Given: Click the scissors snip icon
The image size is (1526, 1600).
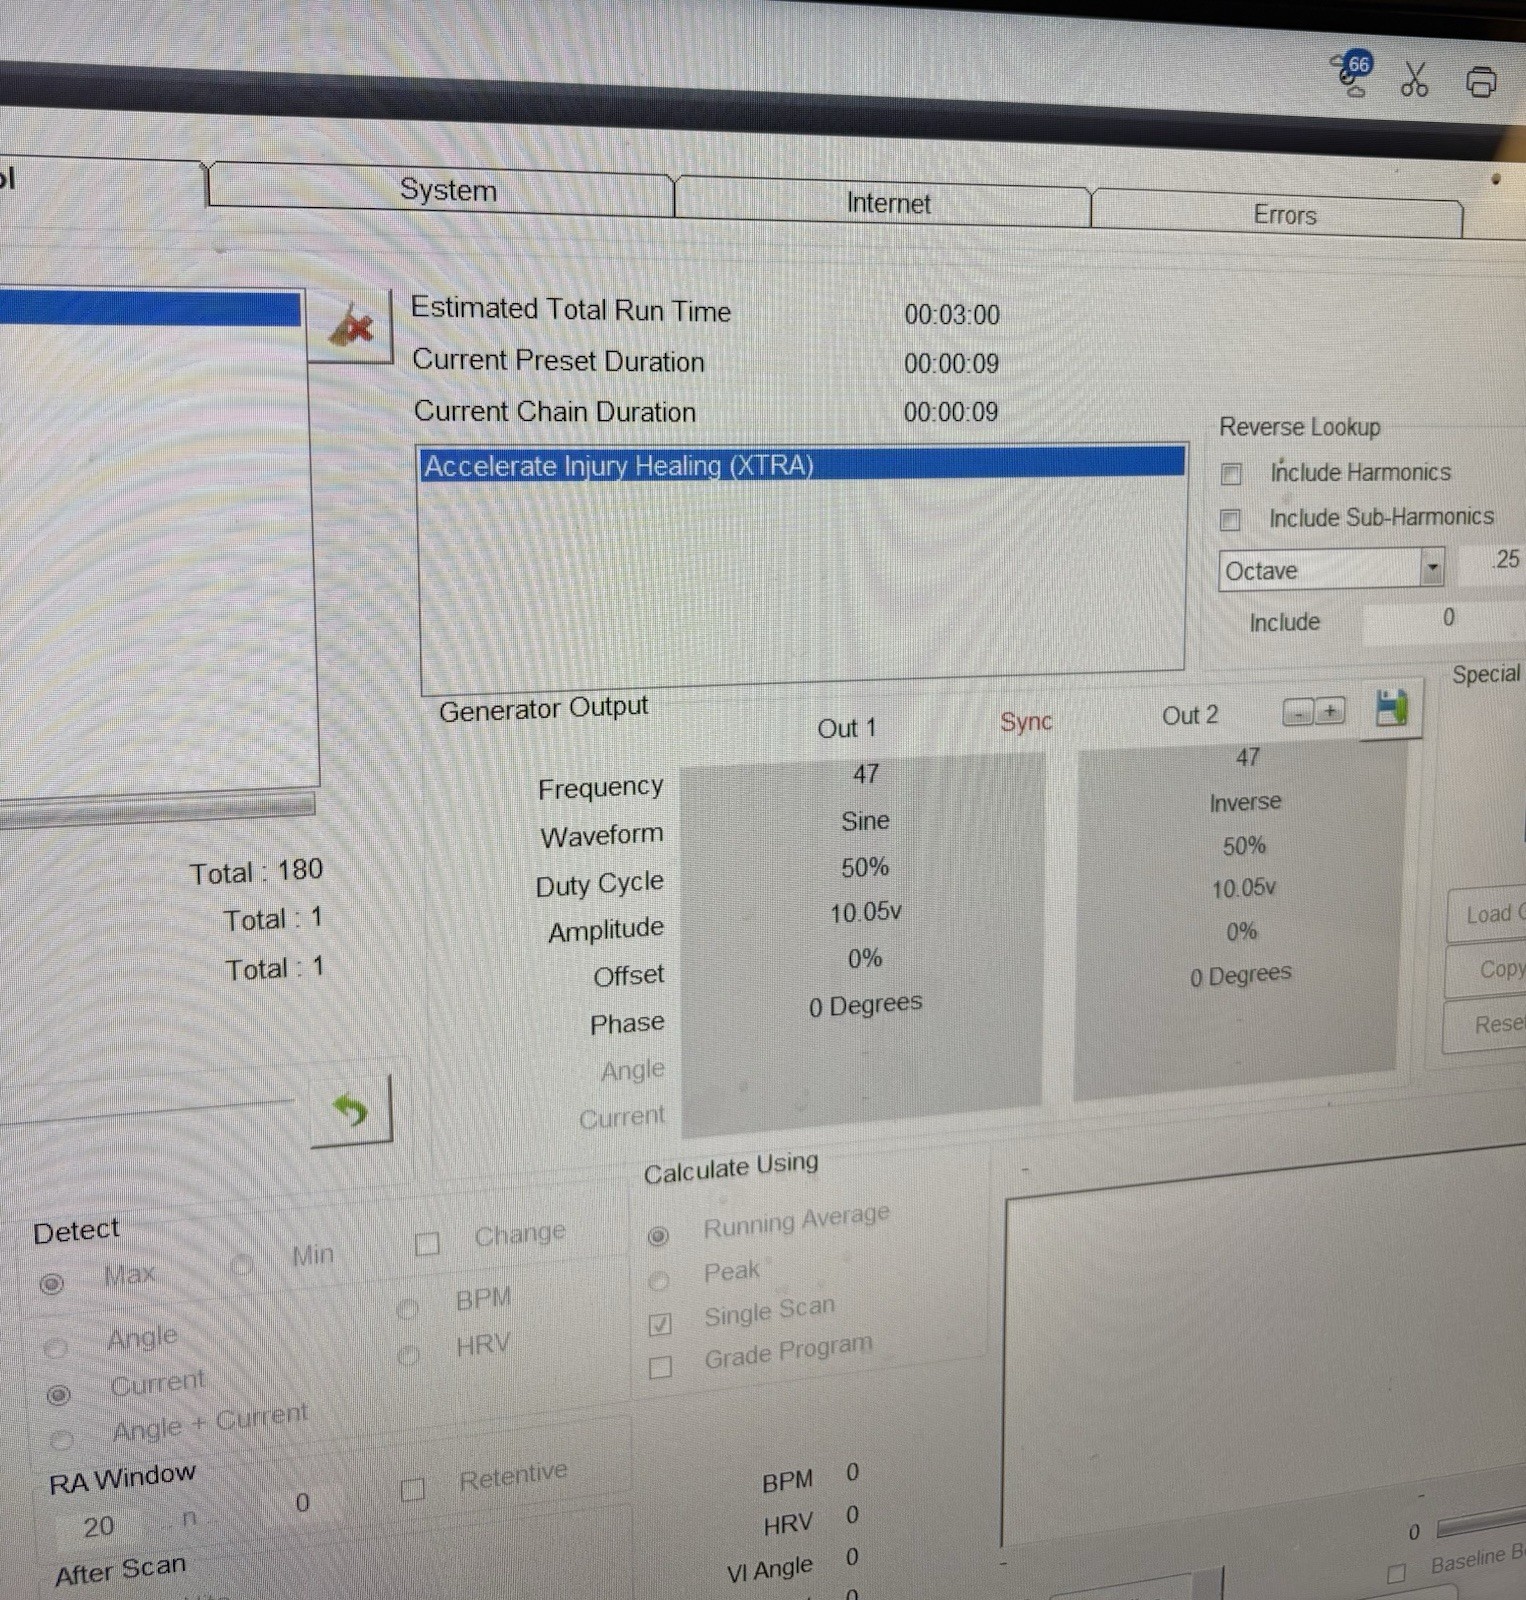Looking at the screenshot, I should coord(1414,79).
